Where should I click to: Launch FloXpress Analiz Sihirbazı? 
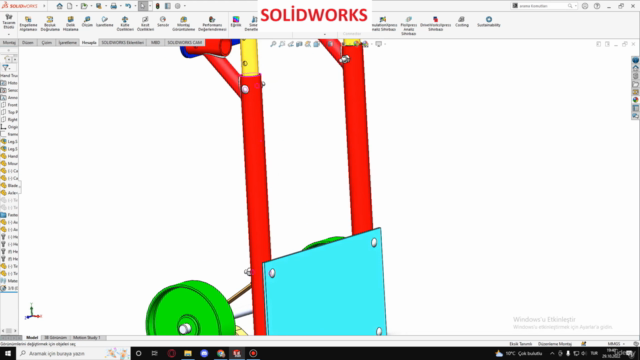409,26
